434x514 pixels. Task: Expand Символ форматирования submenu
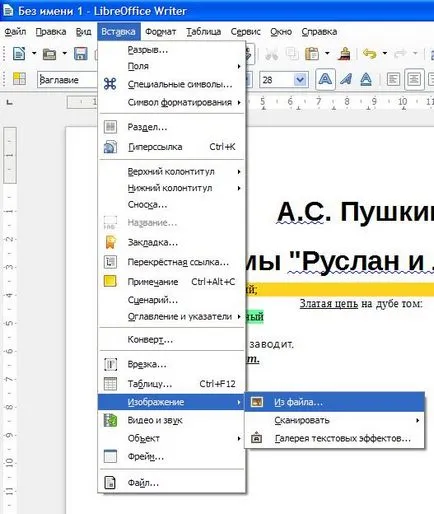[172, 102]
